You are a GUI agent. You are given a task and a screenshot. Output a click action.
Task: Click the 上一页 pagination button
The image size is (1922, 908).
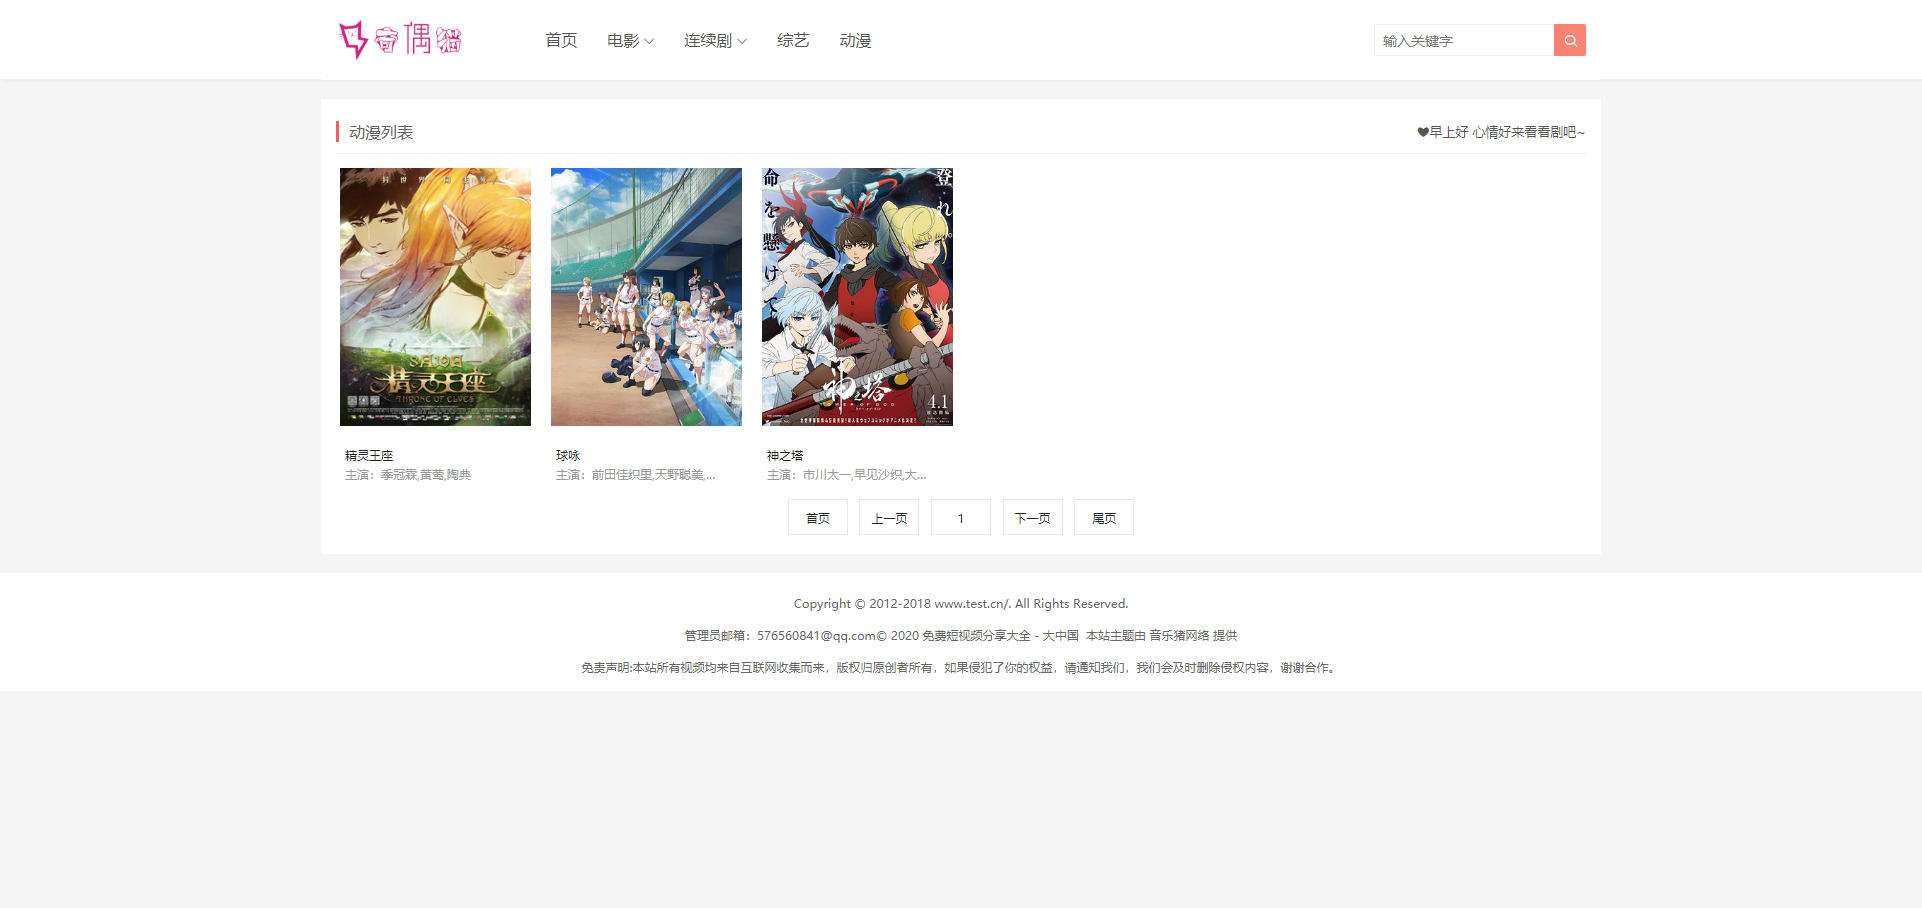[889, 517]
